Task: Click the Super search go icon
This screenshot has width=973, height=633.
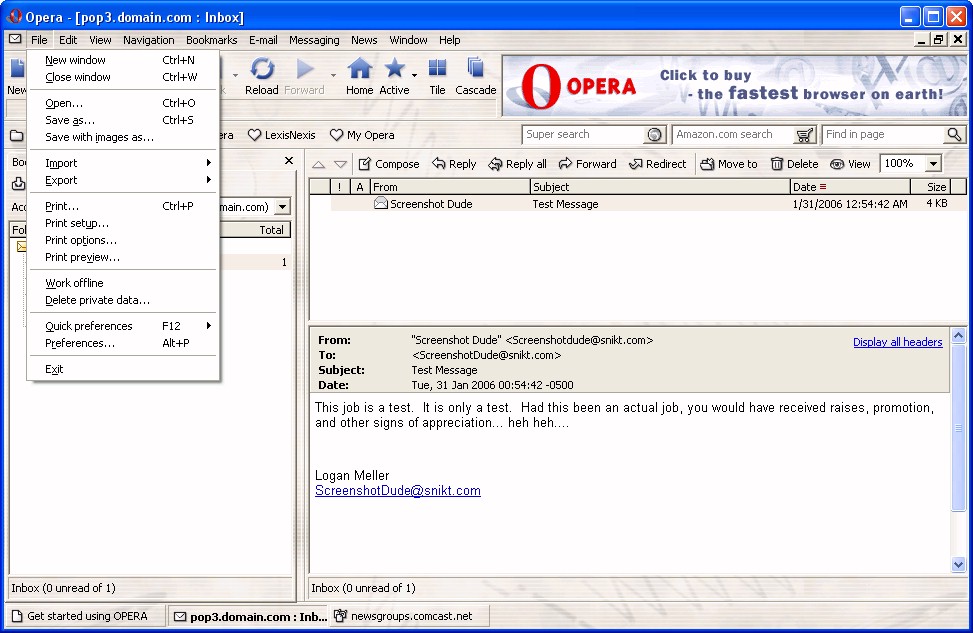Action: click(x=654, y=135)
